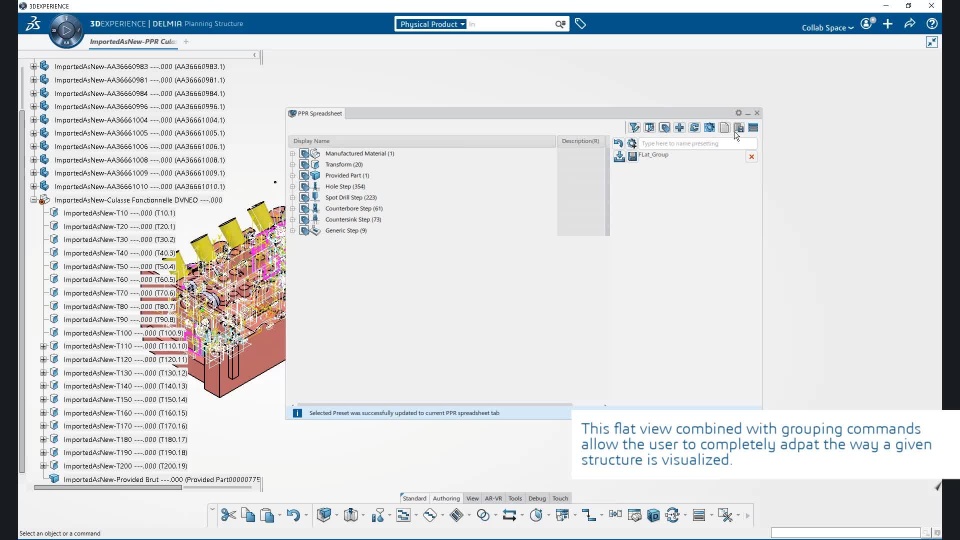
Task: Click inside the preset name input field
Action: click(698, 143)
